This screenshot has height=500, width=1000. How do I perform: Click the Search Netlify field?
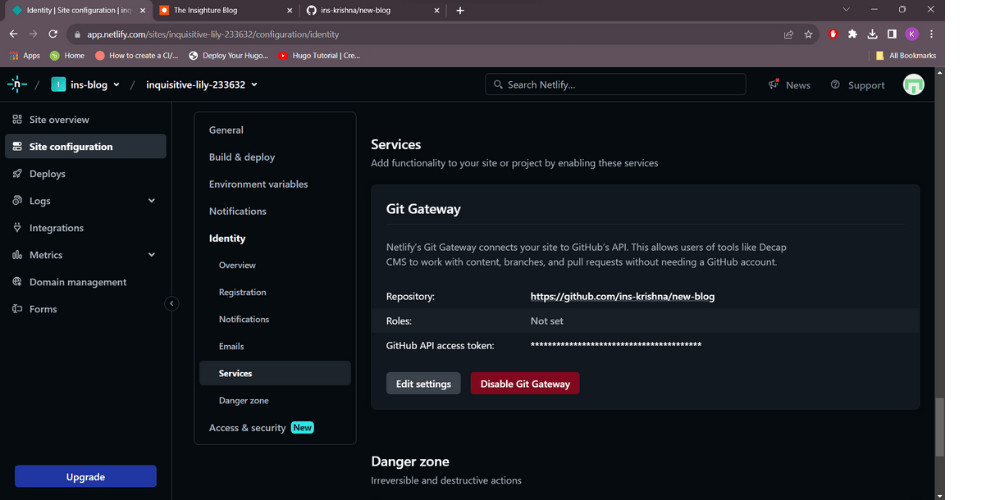tap(615, 84)
